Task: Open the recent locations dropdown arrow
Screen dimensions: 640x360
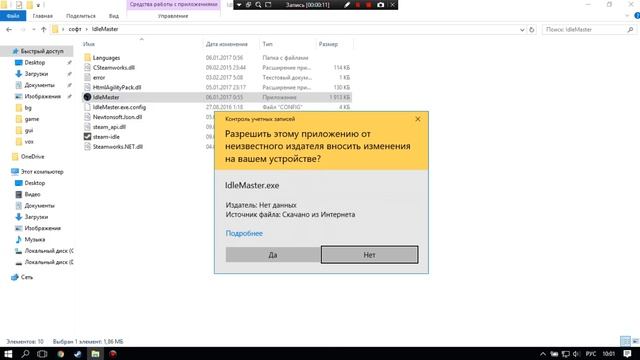Action: pos(33,29)
